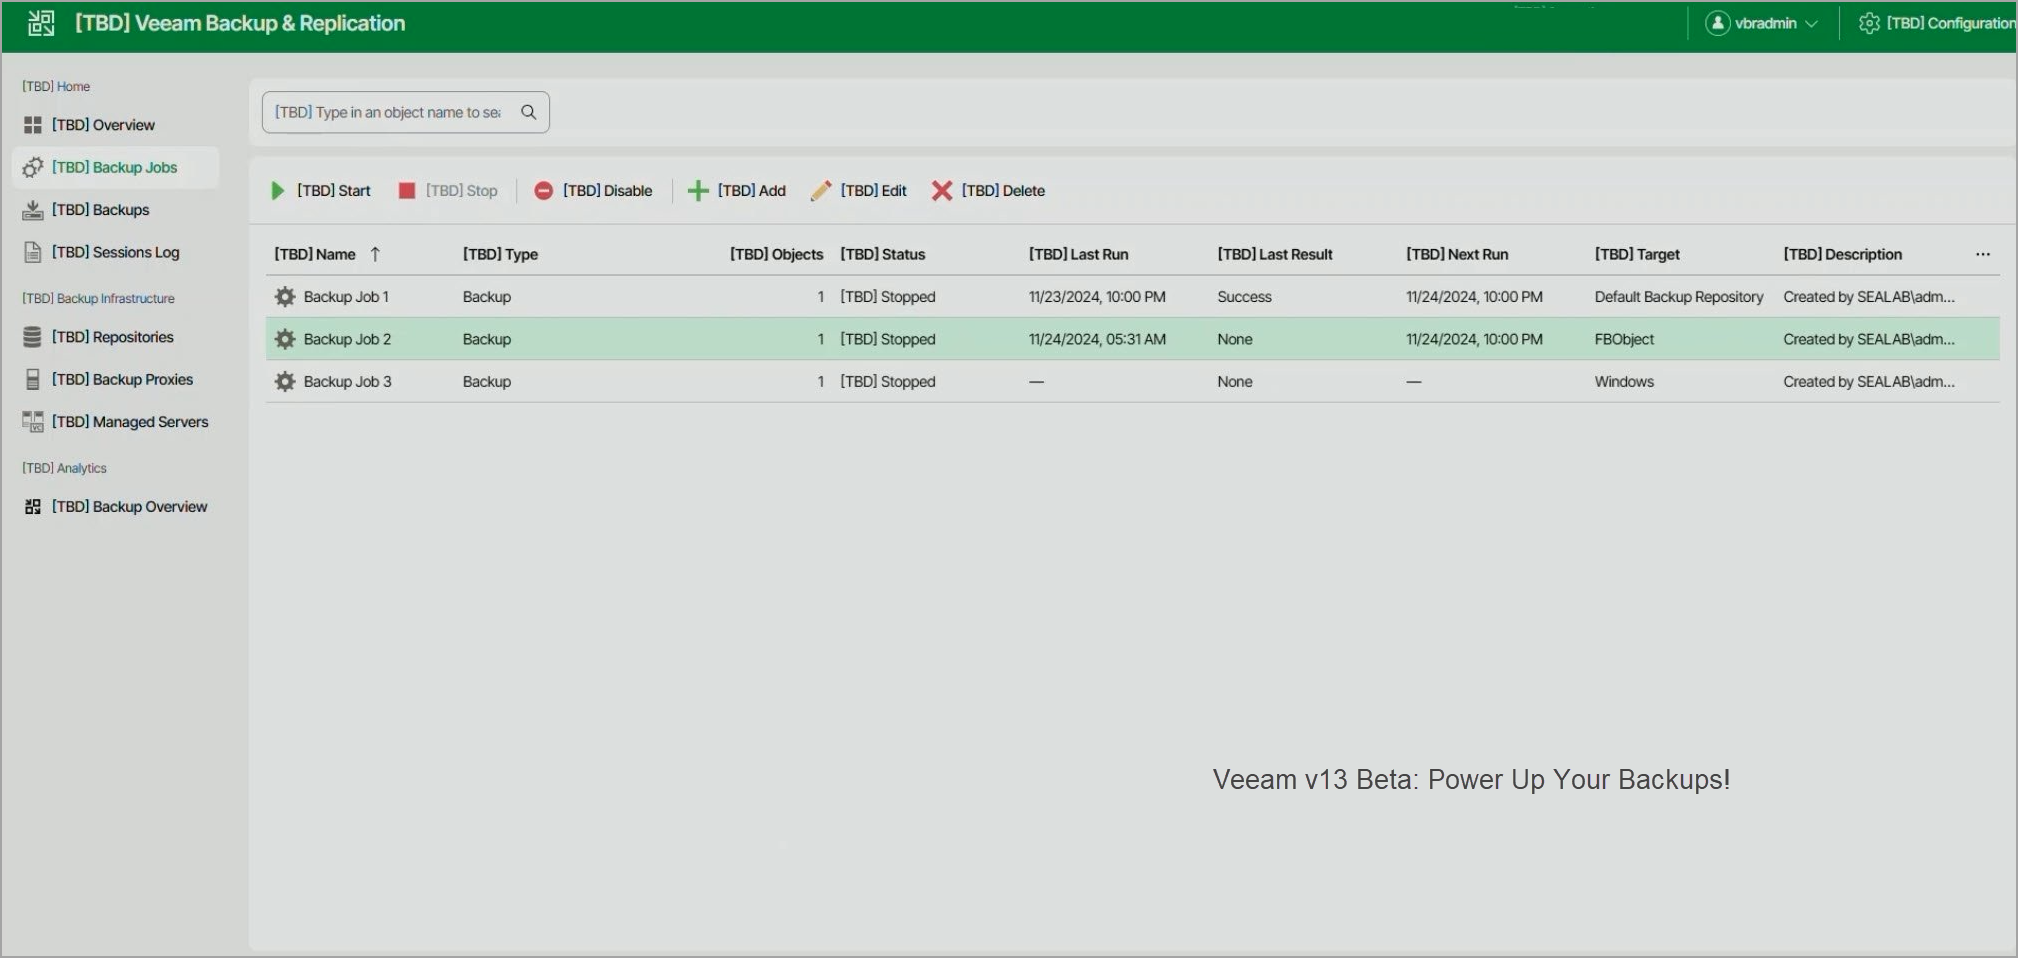Image resolution: width=2018 pixels, height=958 pixels.
Task: Sort by the [TBD] Description column header
Action: [x=1842, y=254]
